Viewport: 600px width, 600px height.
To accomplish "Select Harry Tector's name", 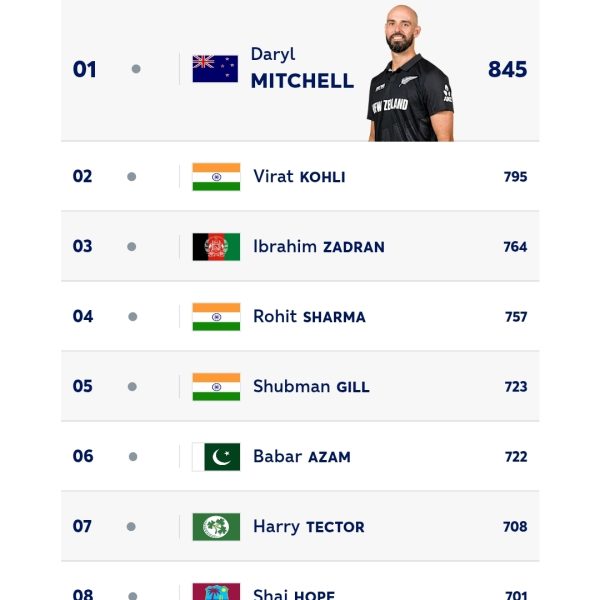I will click(308, 527).
